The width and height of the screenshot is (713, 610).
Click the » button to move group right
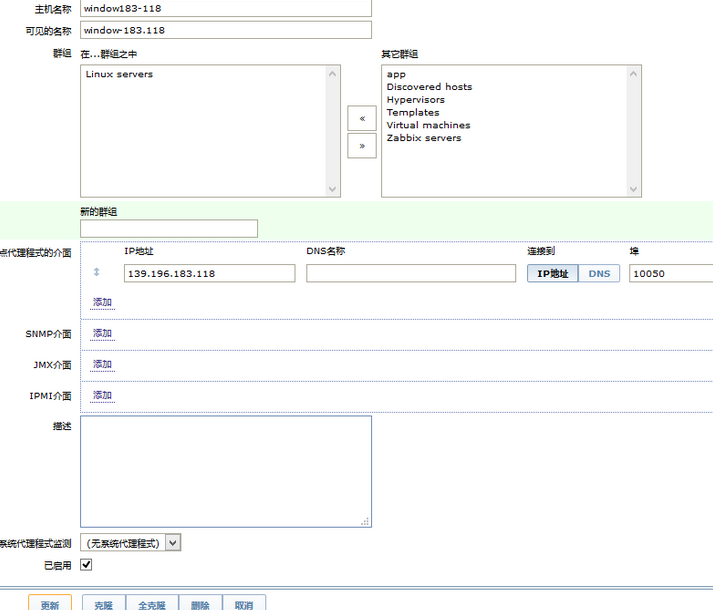point(361,146)
